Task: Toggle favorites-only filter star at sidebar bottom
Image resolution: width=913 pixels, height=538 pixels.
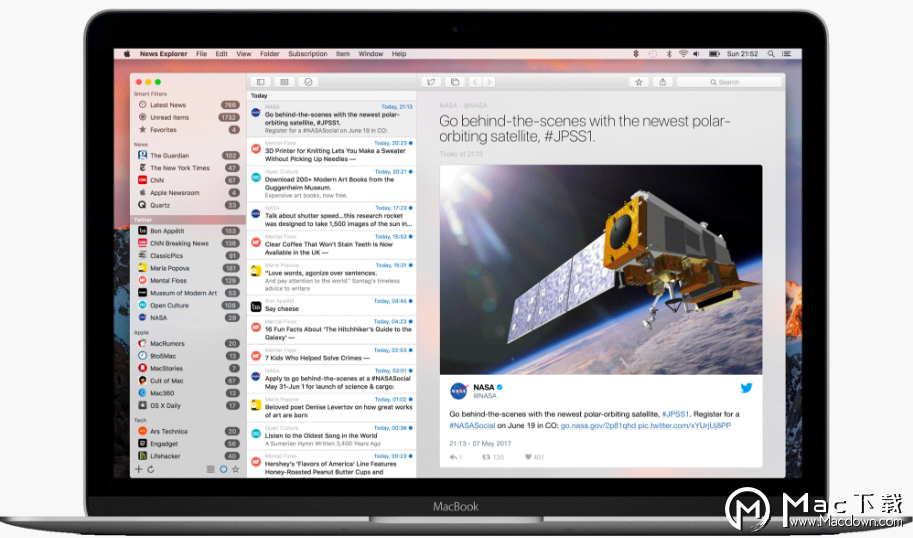Action: click(235, 469)
